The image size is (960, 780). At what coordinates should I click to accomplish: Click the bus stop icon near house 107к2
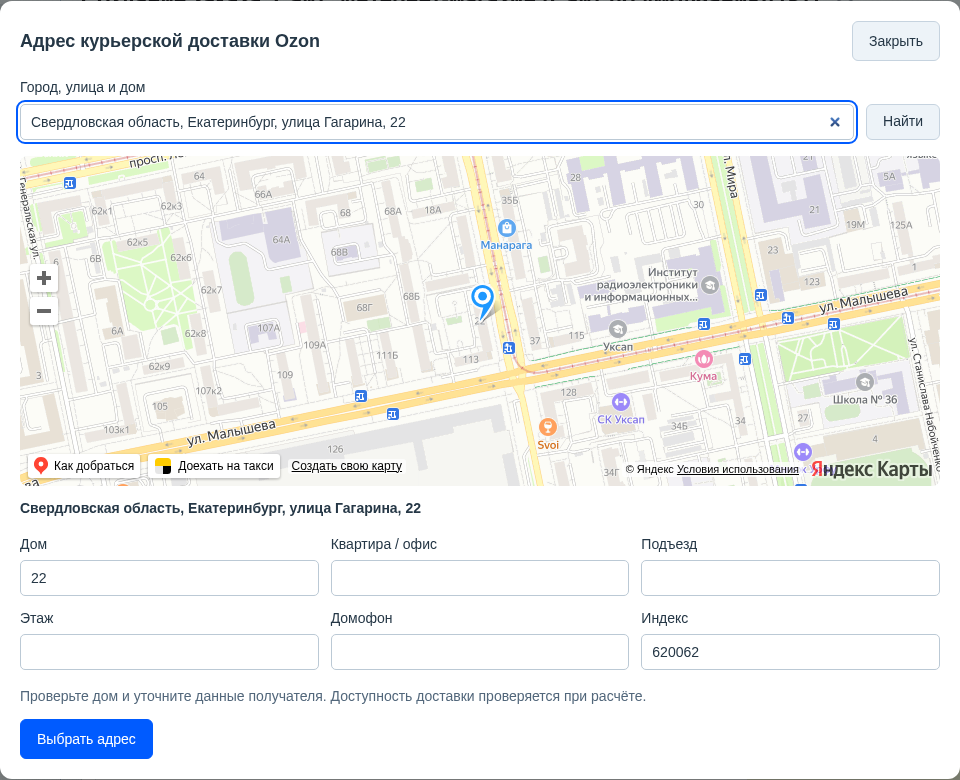pos(361,396)
